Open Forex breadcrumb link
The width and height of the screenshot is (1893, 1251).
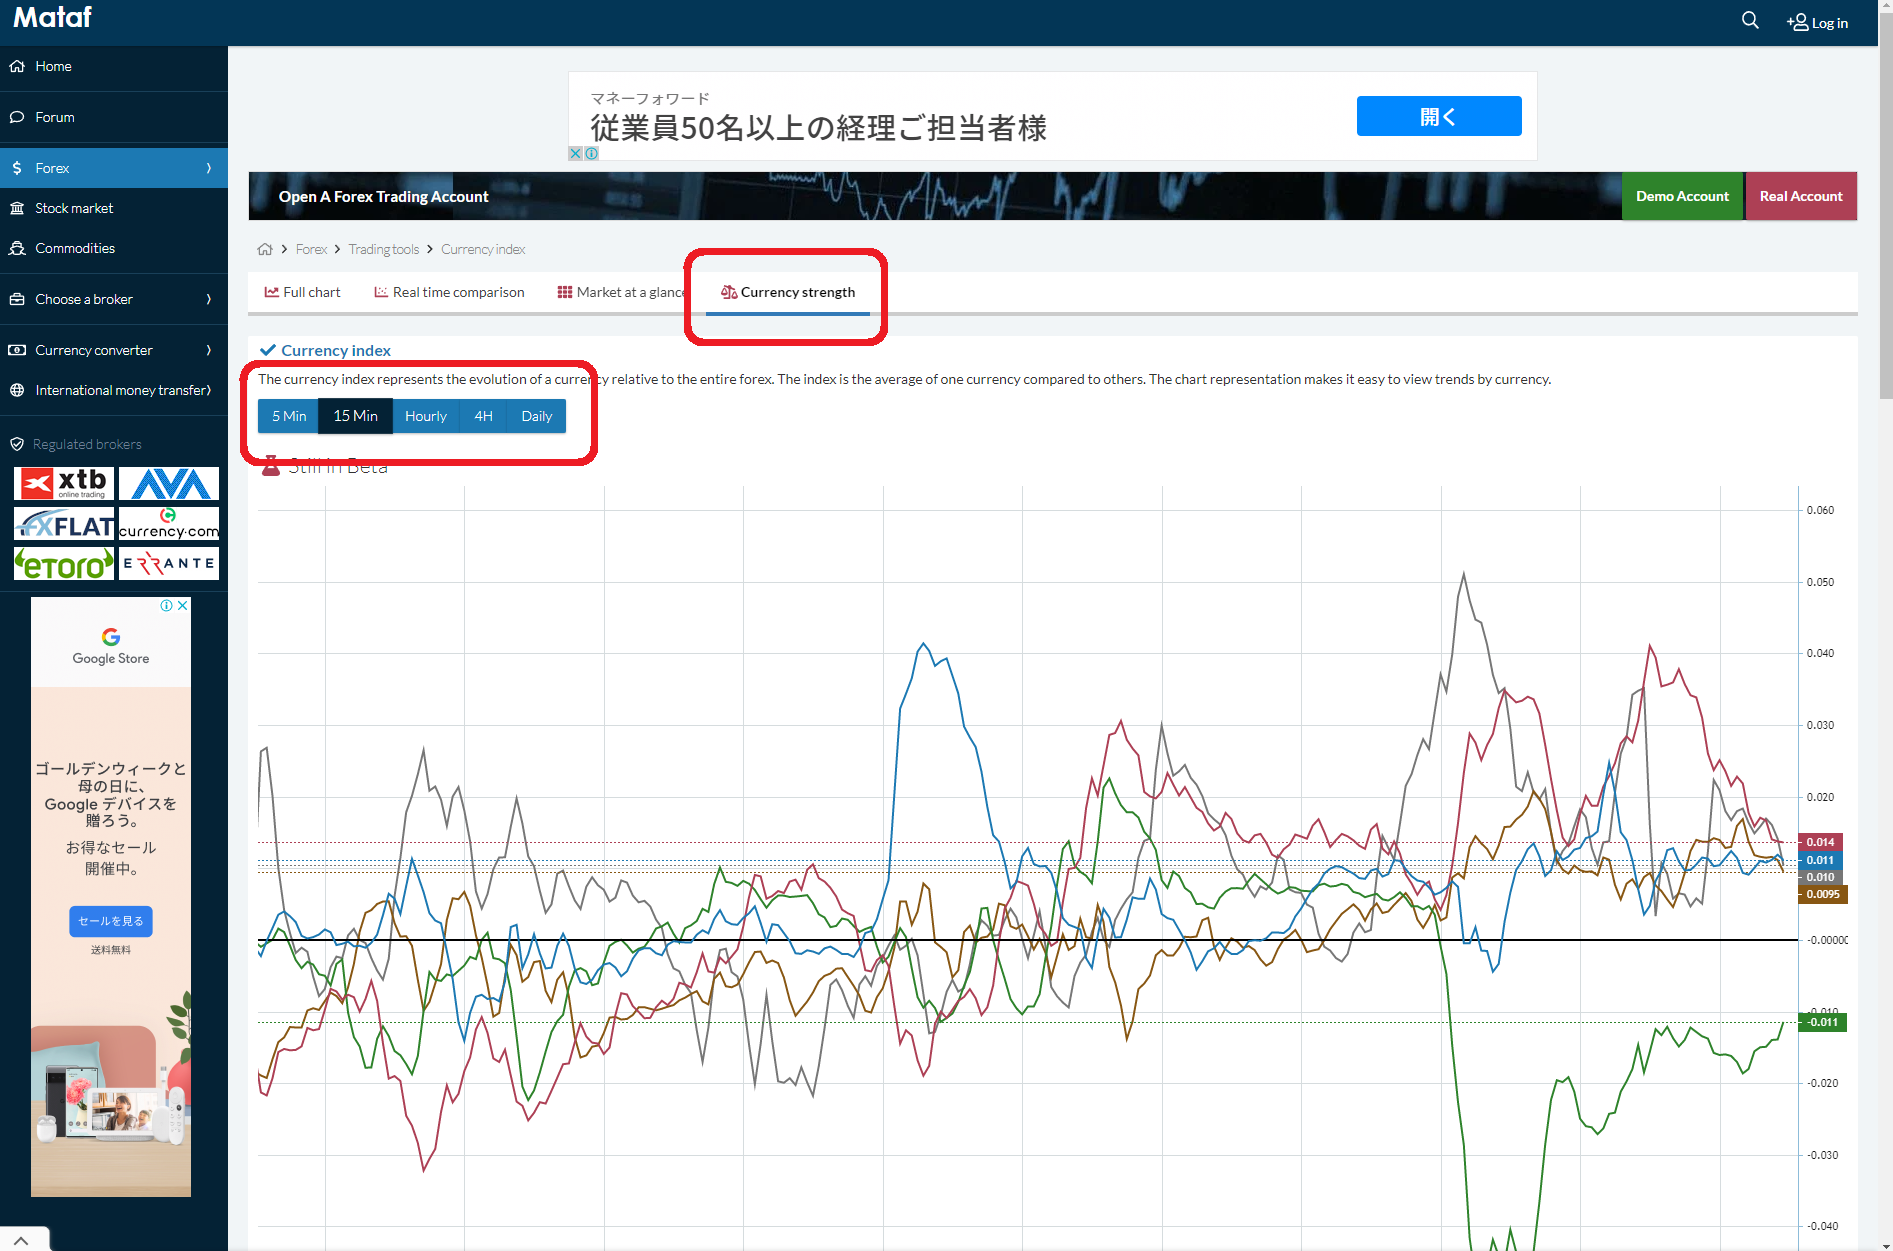click(311, 249)
